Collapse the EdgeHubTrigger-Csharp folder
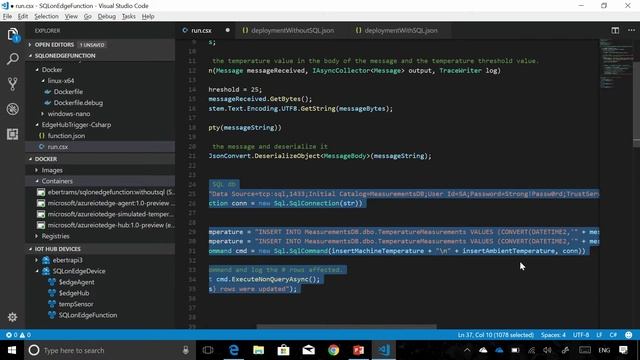The width and height of the screenshot is (640, 360). [x=37, y=125]
